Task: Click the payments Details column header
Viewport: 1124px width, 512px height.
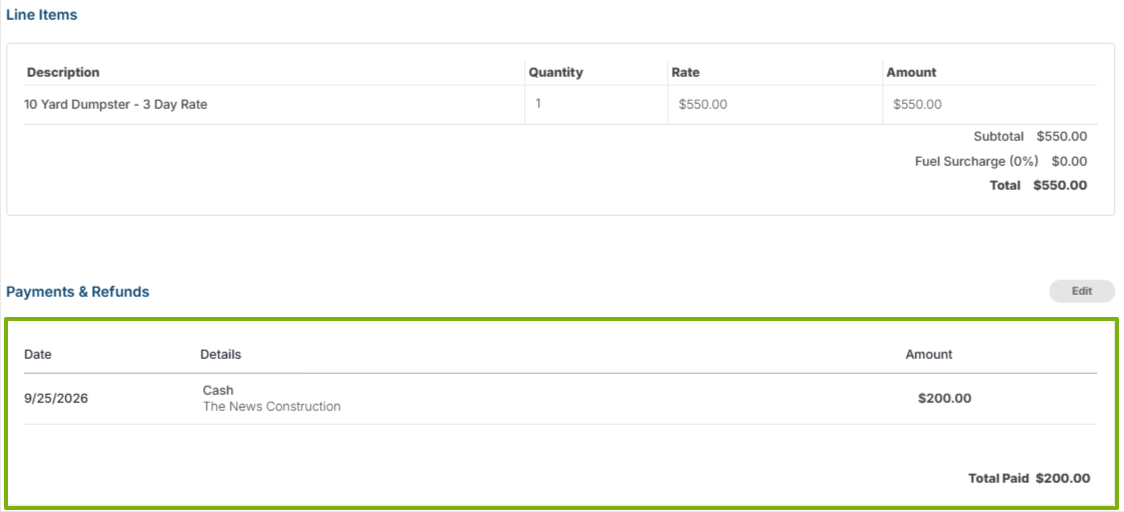Action: point(221,354)
